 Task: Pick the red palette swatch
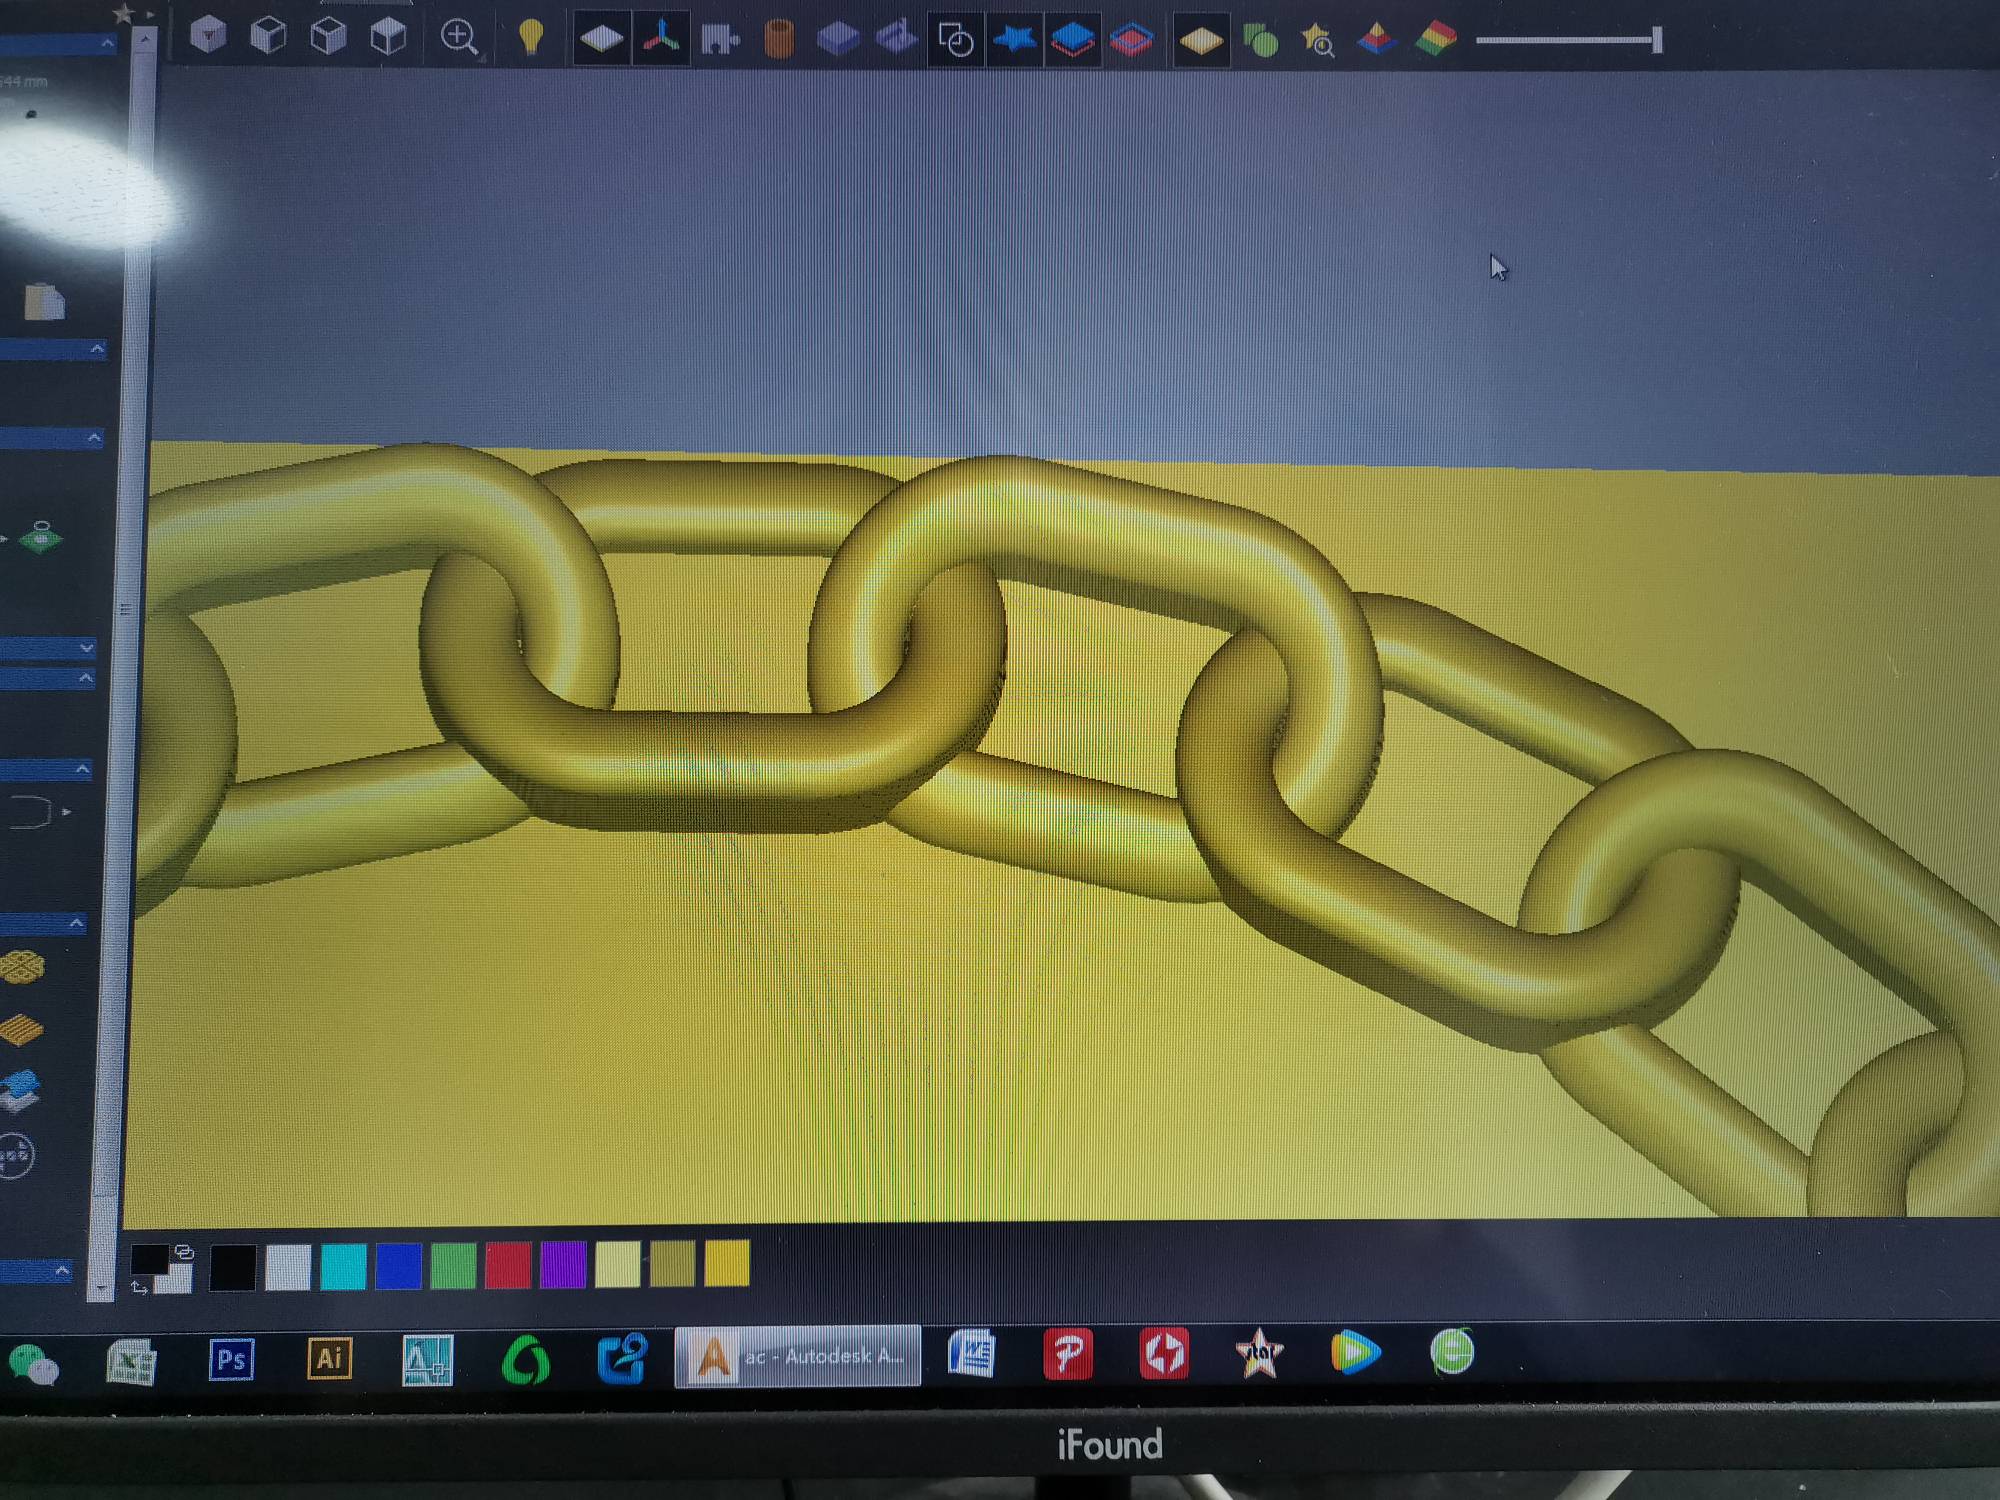(x=508, y=1265)
